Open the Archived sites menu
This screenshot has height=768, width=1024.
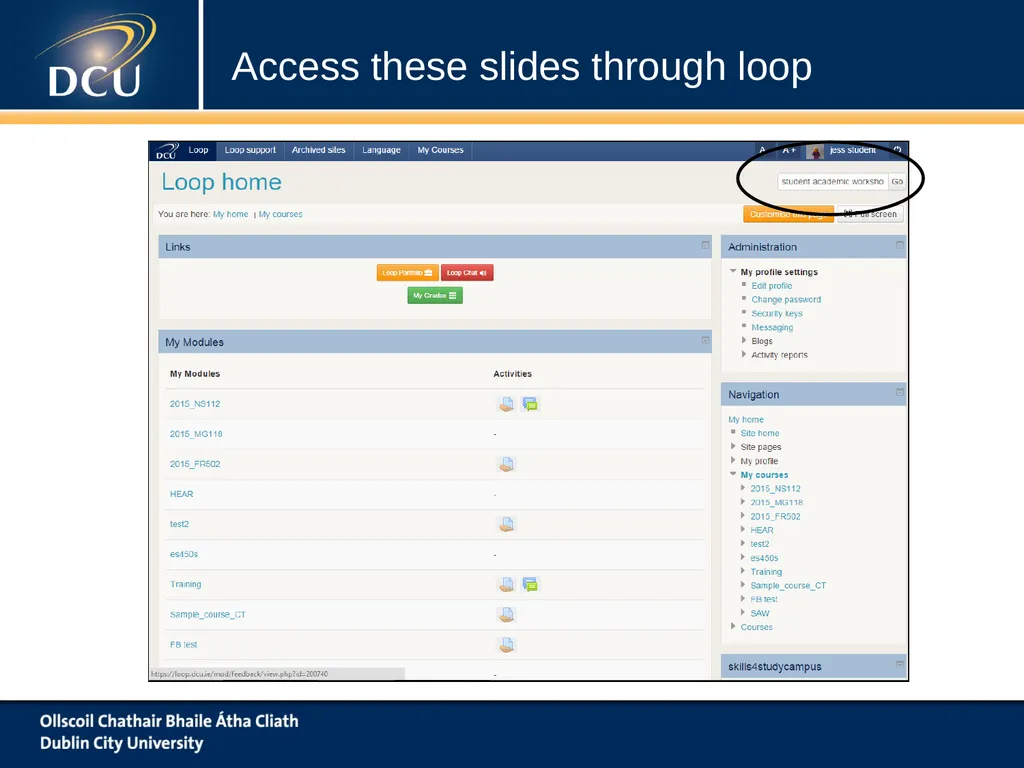click(319, 150)
